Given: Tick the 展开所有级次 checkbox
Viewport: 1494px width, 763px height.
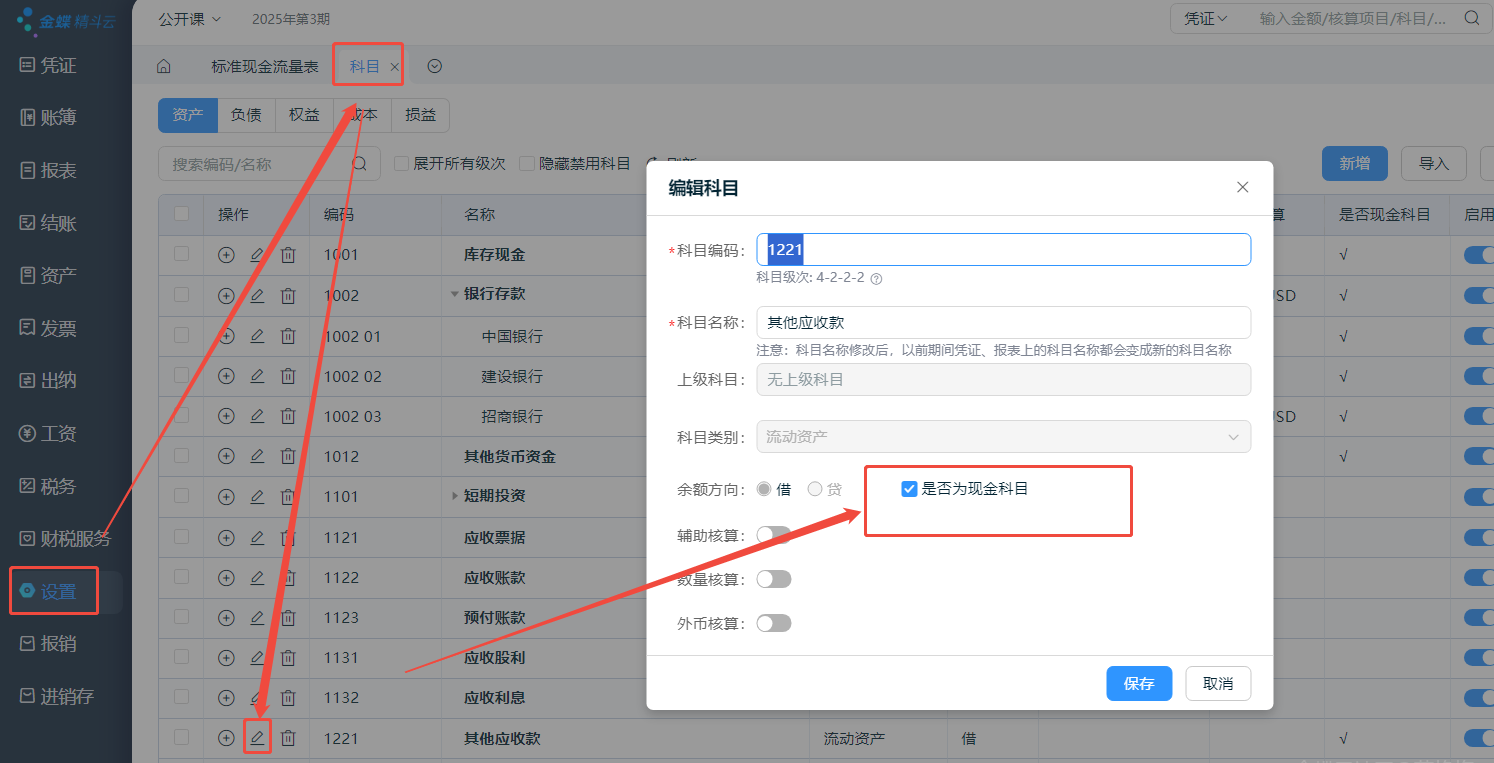Looking at the screenshot, I should tap(401, 163).
